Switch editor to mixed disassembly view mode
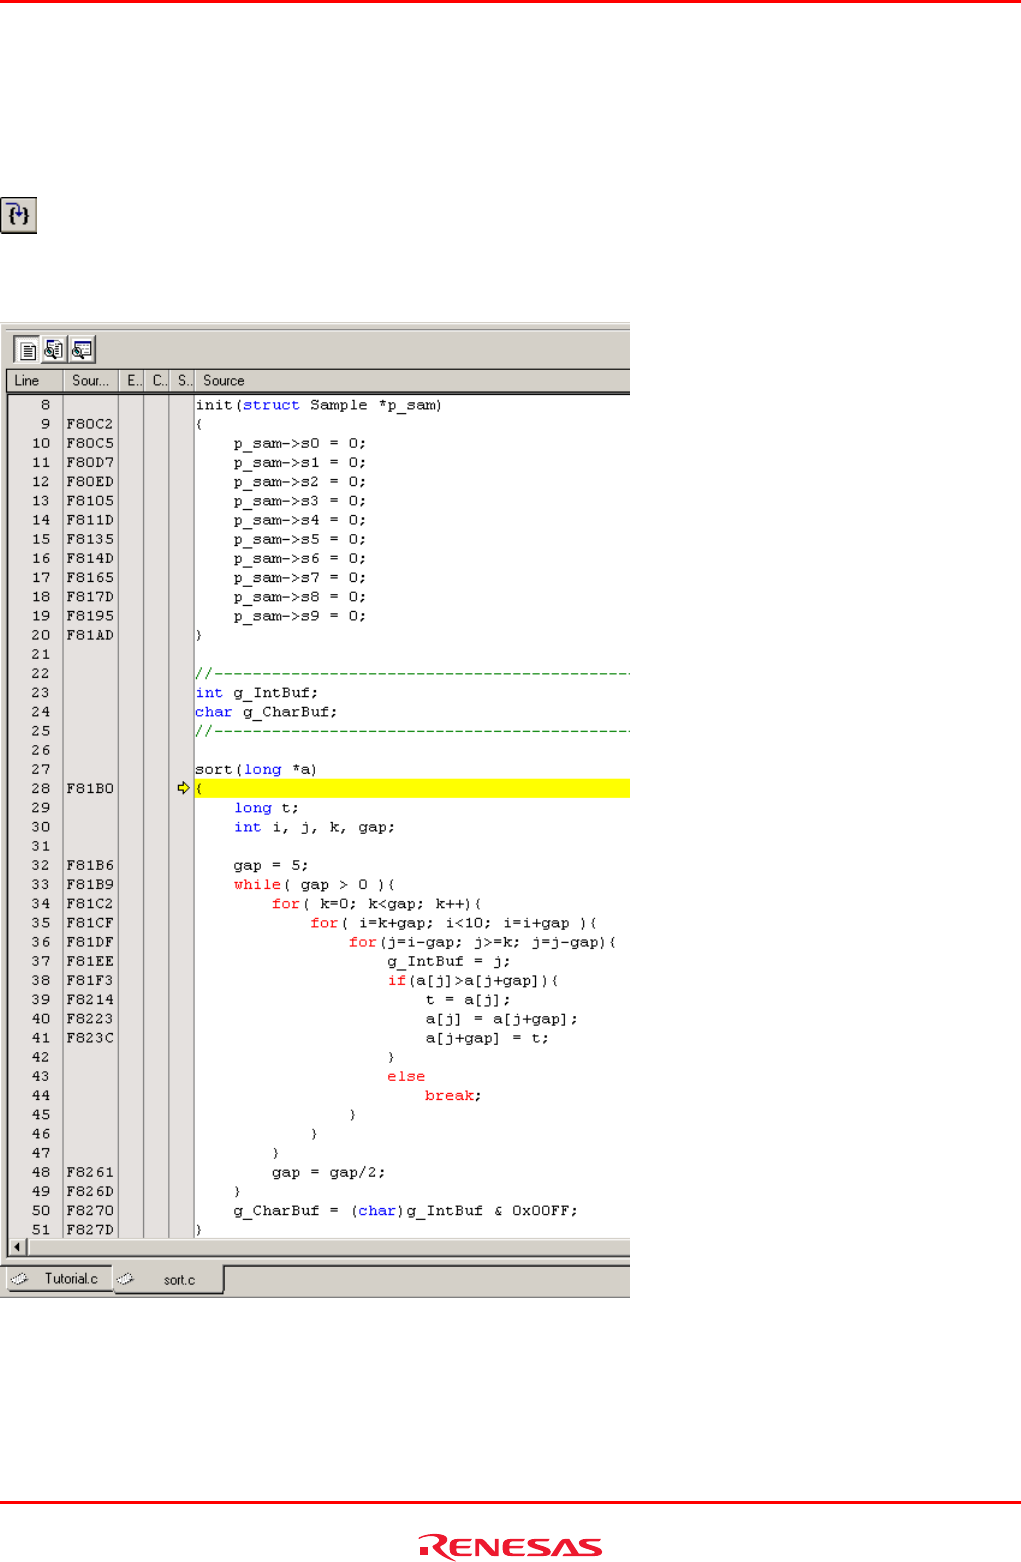Screen dimensions: 1021x1562 (x=54, y=349)
